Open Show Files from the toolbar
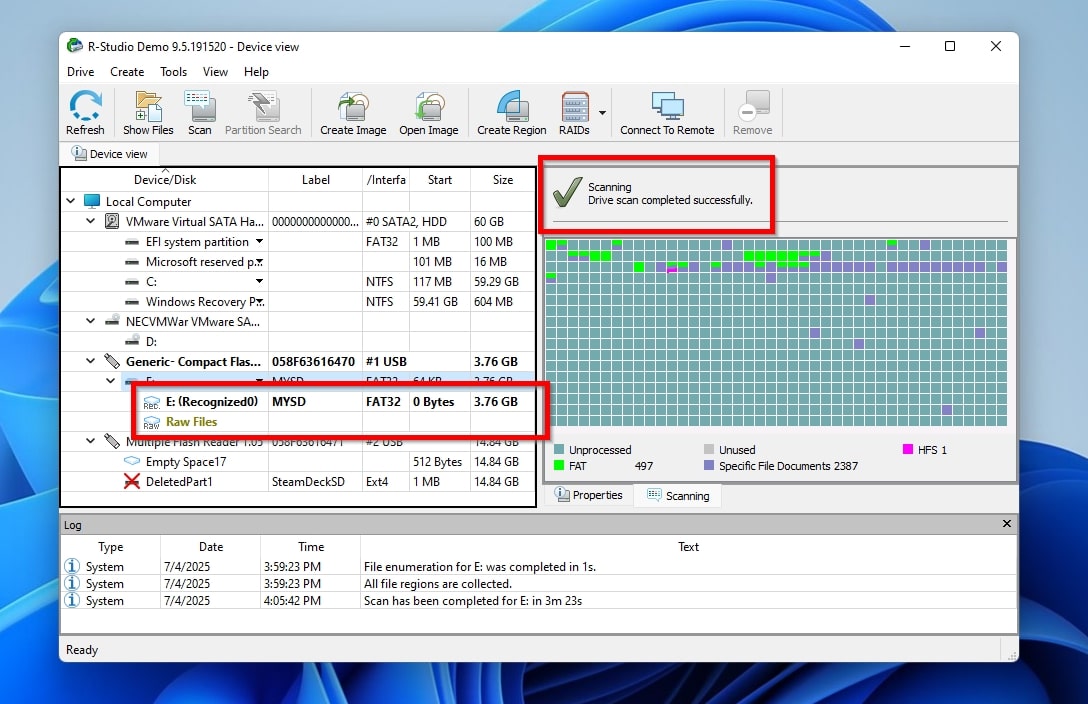This screenshot has height=704, width=1088. (148, 106)
